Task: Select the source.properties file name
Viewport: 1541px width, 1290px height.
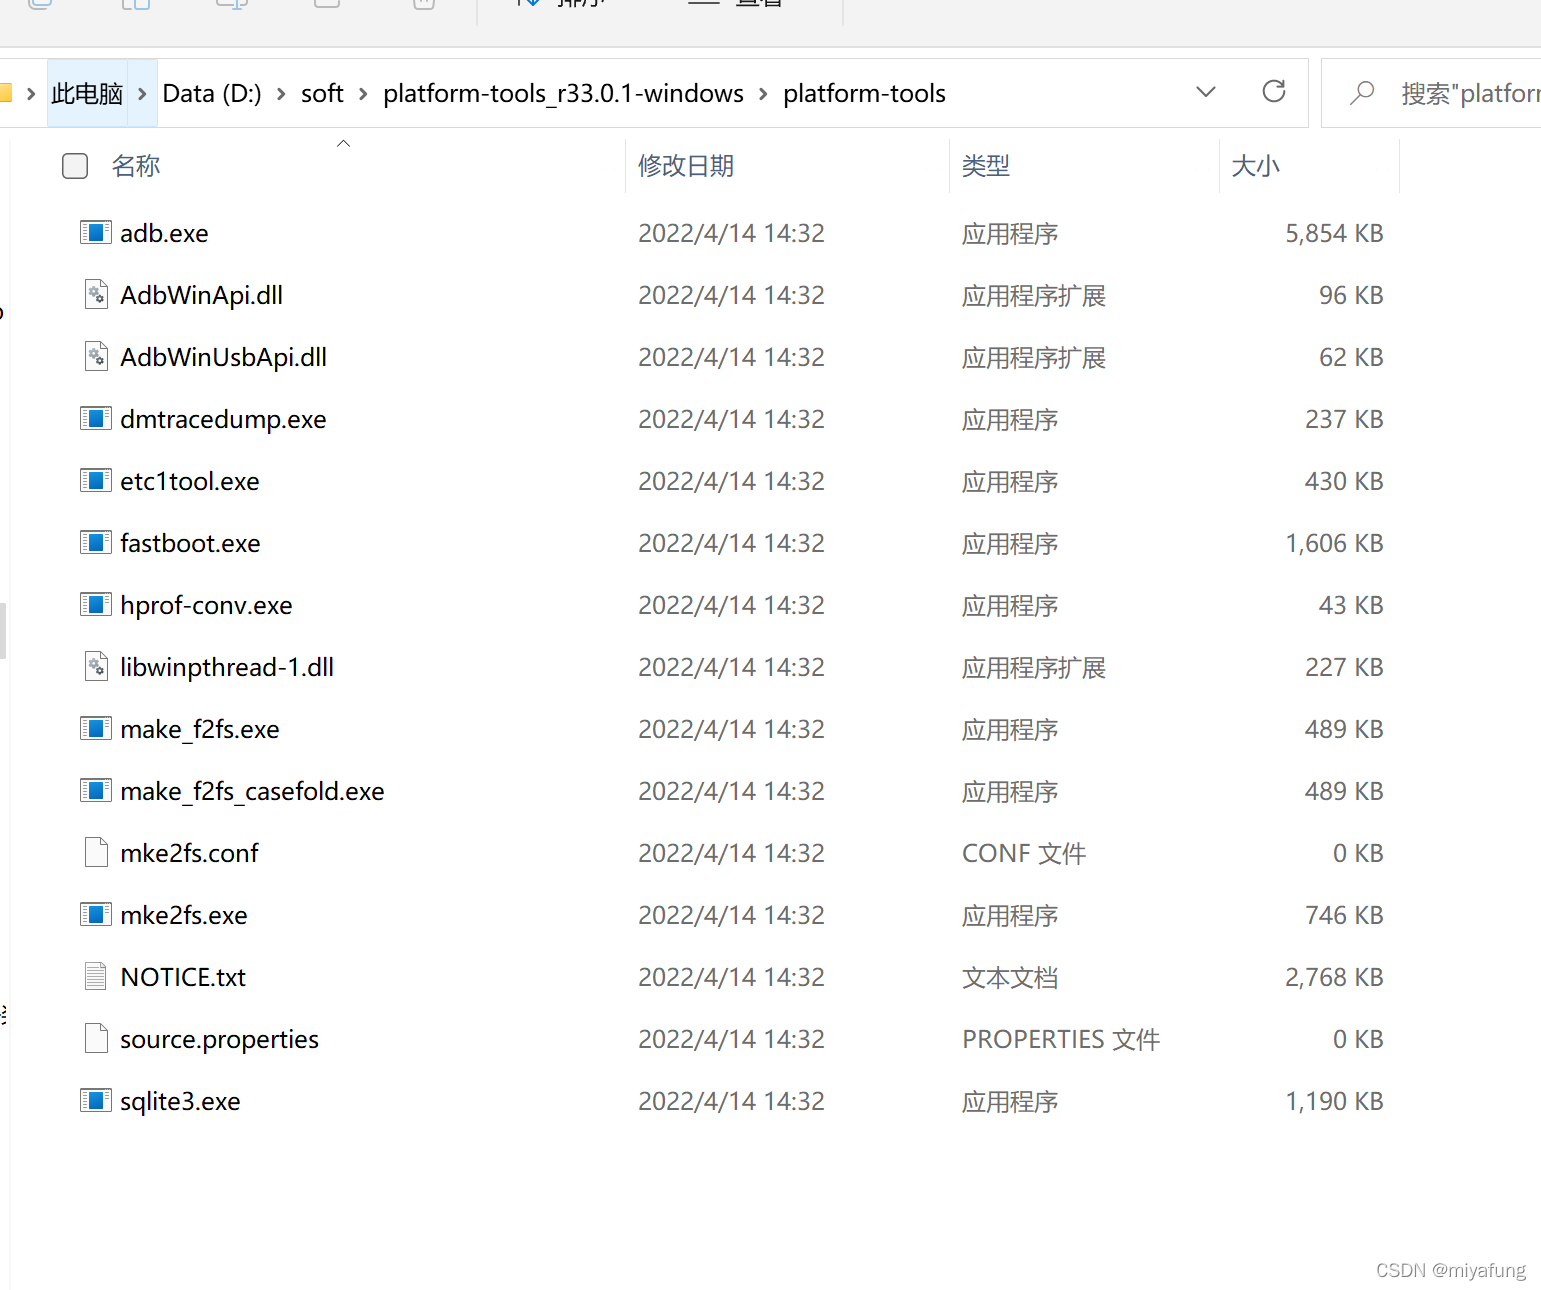Action: 219,1040
